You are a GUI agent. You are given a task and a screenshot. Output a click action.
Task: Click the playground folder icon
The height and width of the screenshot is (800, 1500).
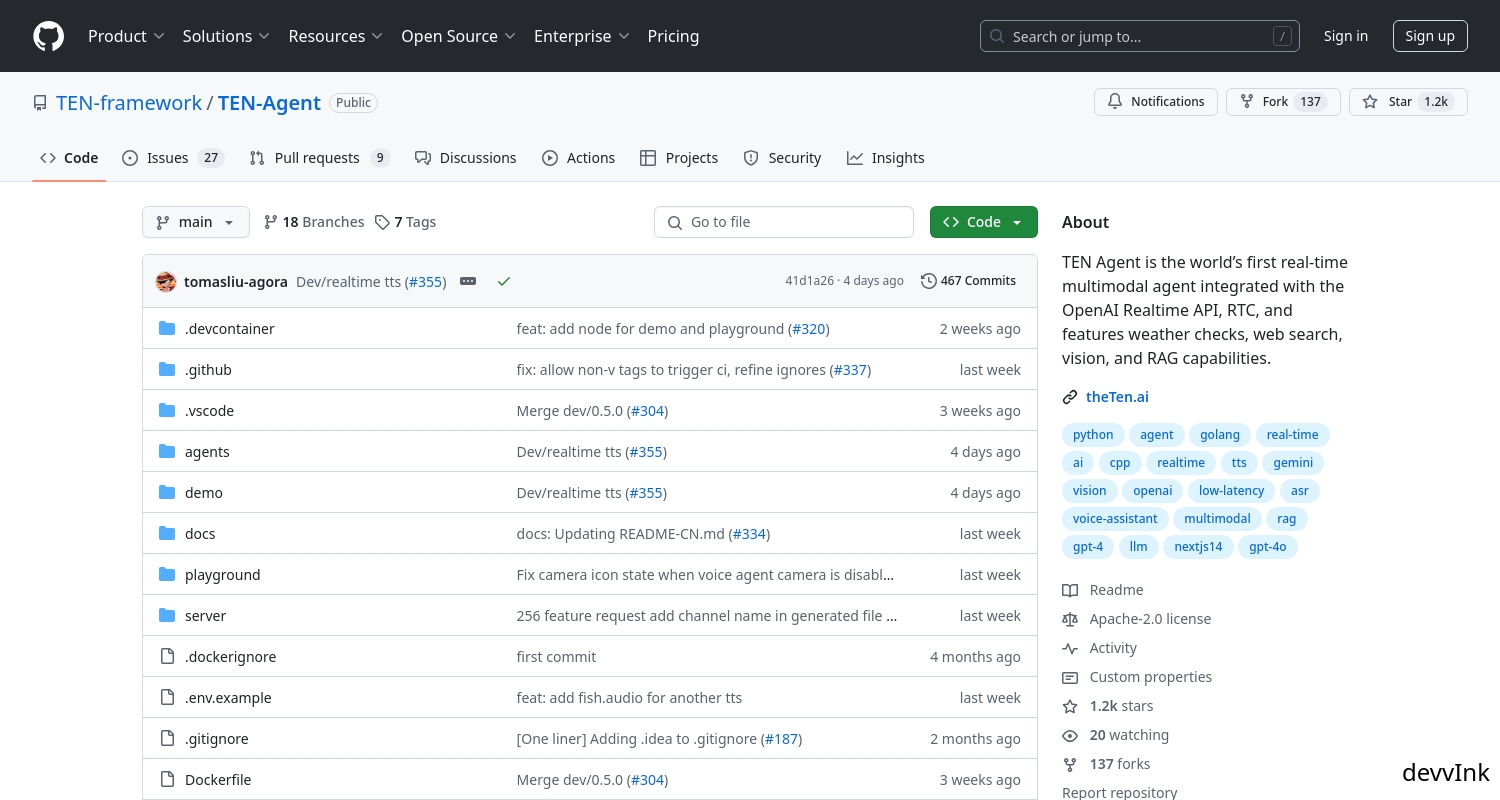tap(167, 574)
